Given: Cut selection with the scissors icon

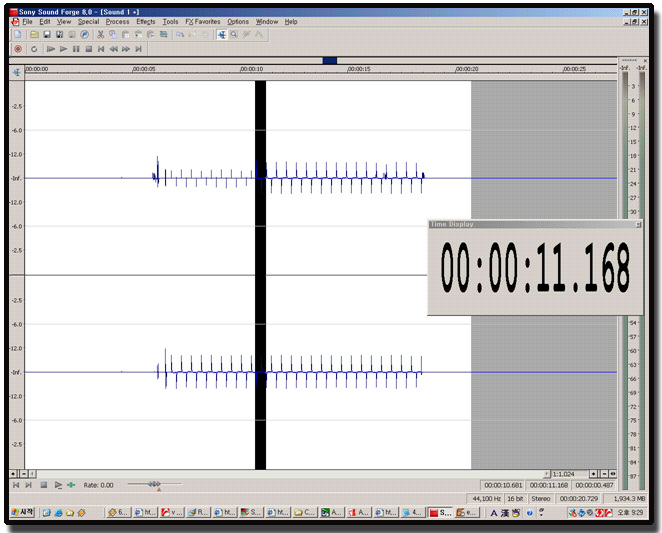Looking at the screenshot, I should (x=100, y=35).
